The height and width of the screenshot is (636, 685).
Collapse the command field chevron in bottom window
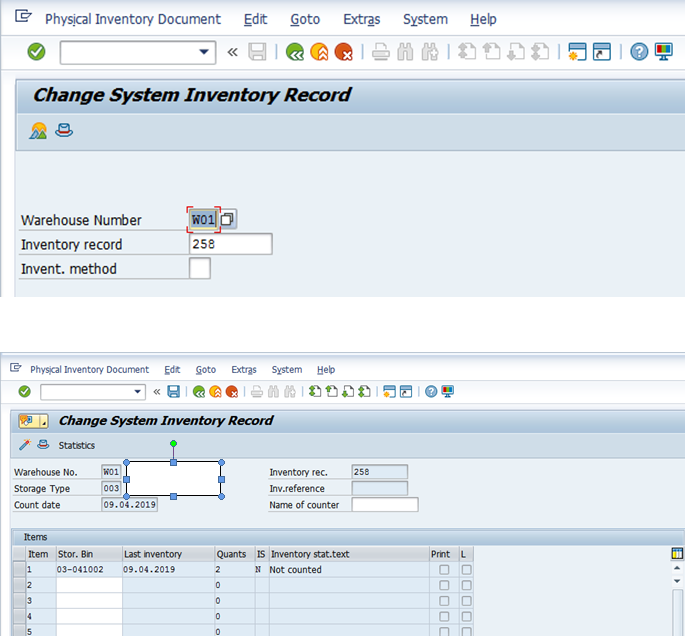[157, 392]
